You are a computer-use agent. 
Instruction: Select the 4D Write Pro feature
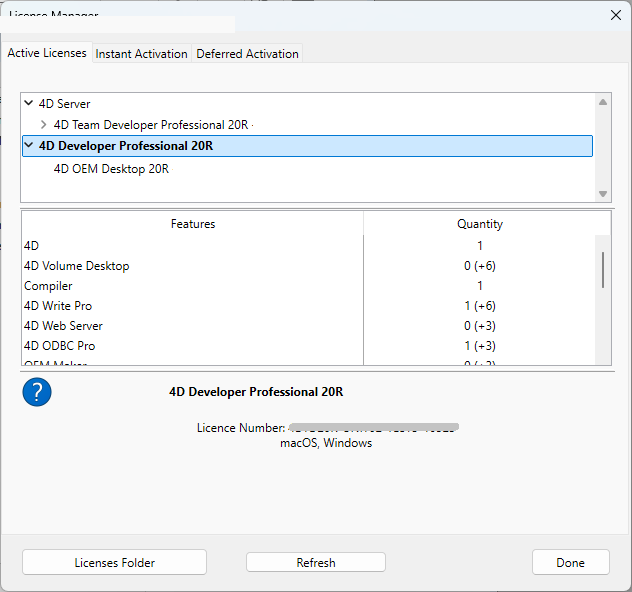[x=308, y=305]
